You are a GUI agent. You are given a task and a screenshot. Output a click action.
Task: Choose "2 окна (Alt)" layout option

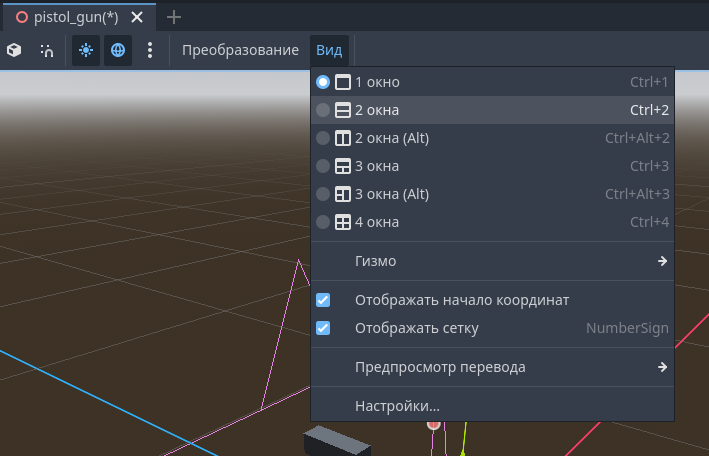coord(391,138)
